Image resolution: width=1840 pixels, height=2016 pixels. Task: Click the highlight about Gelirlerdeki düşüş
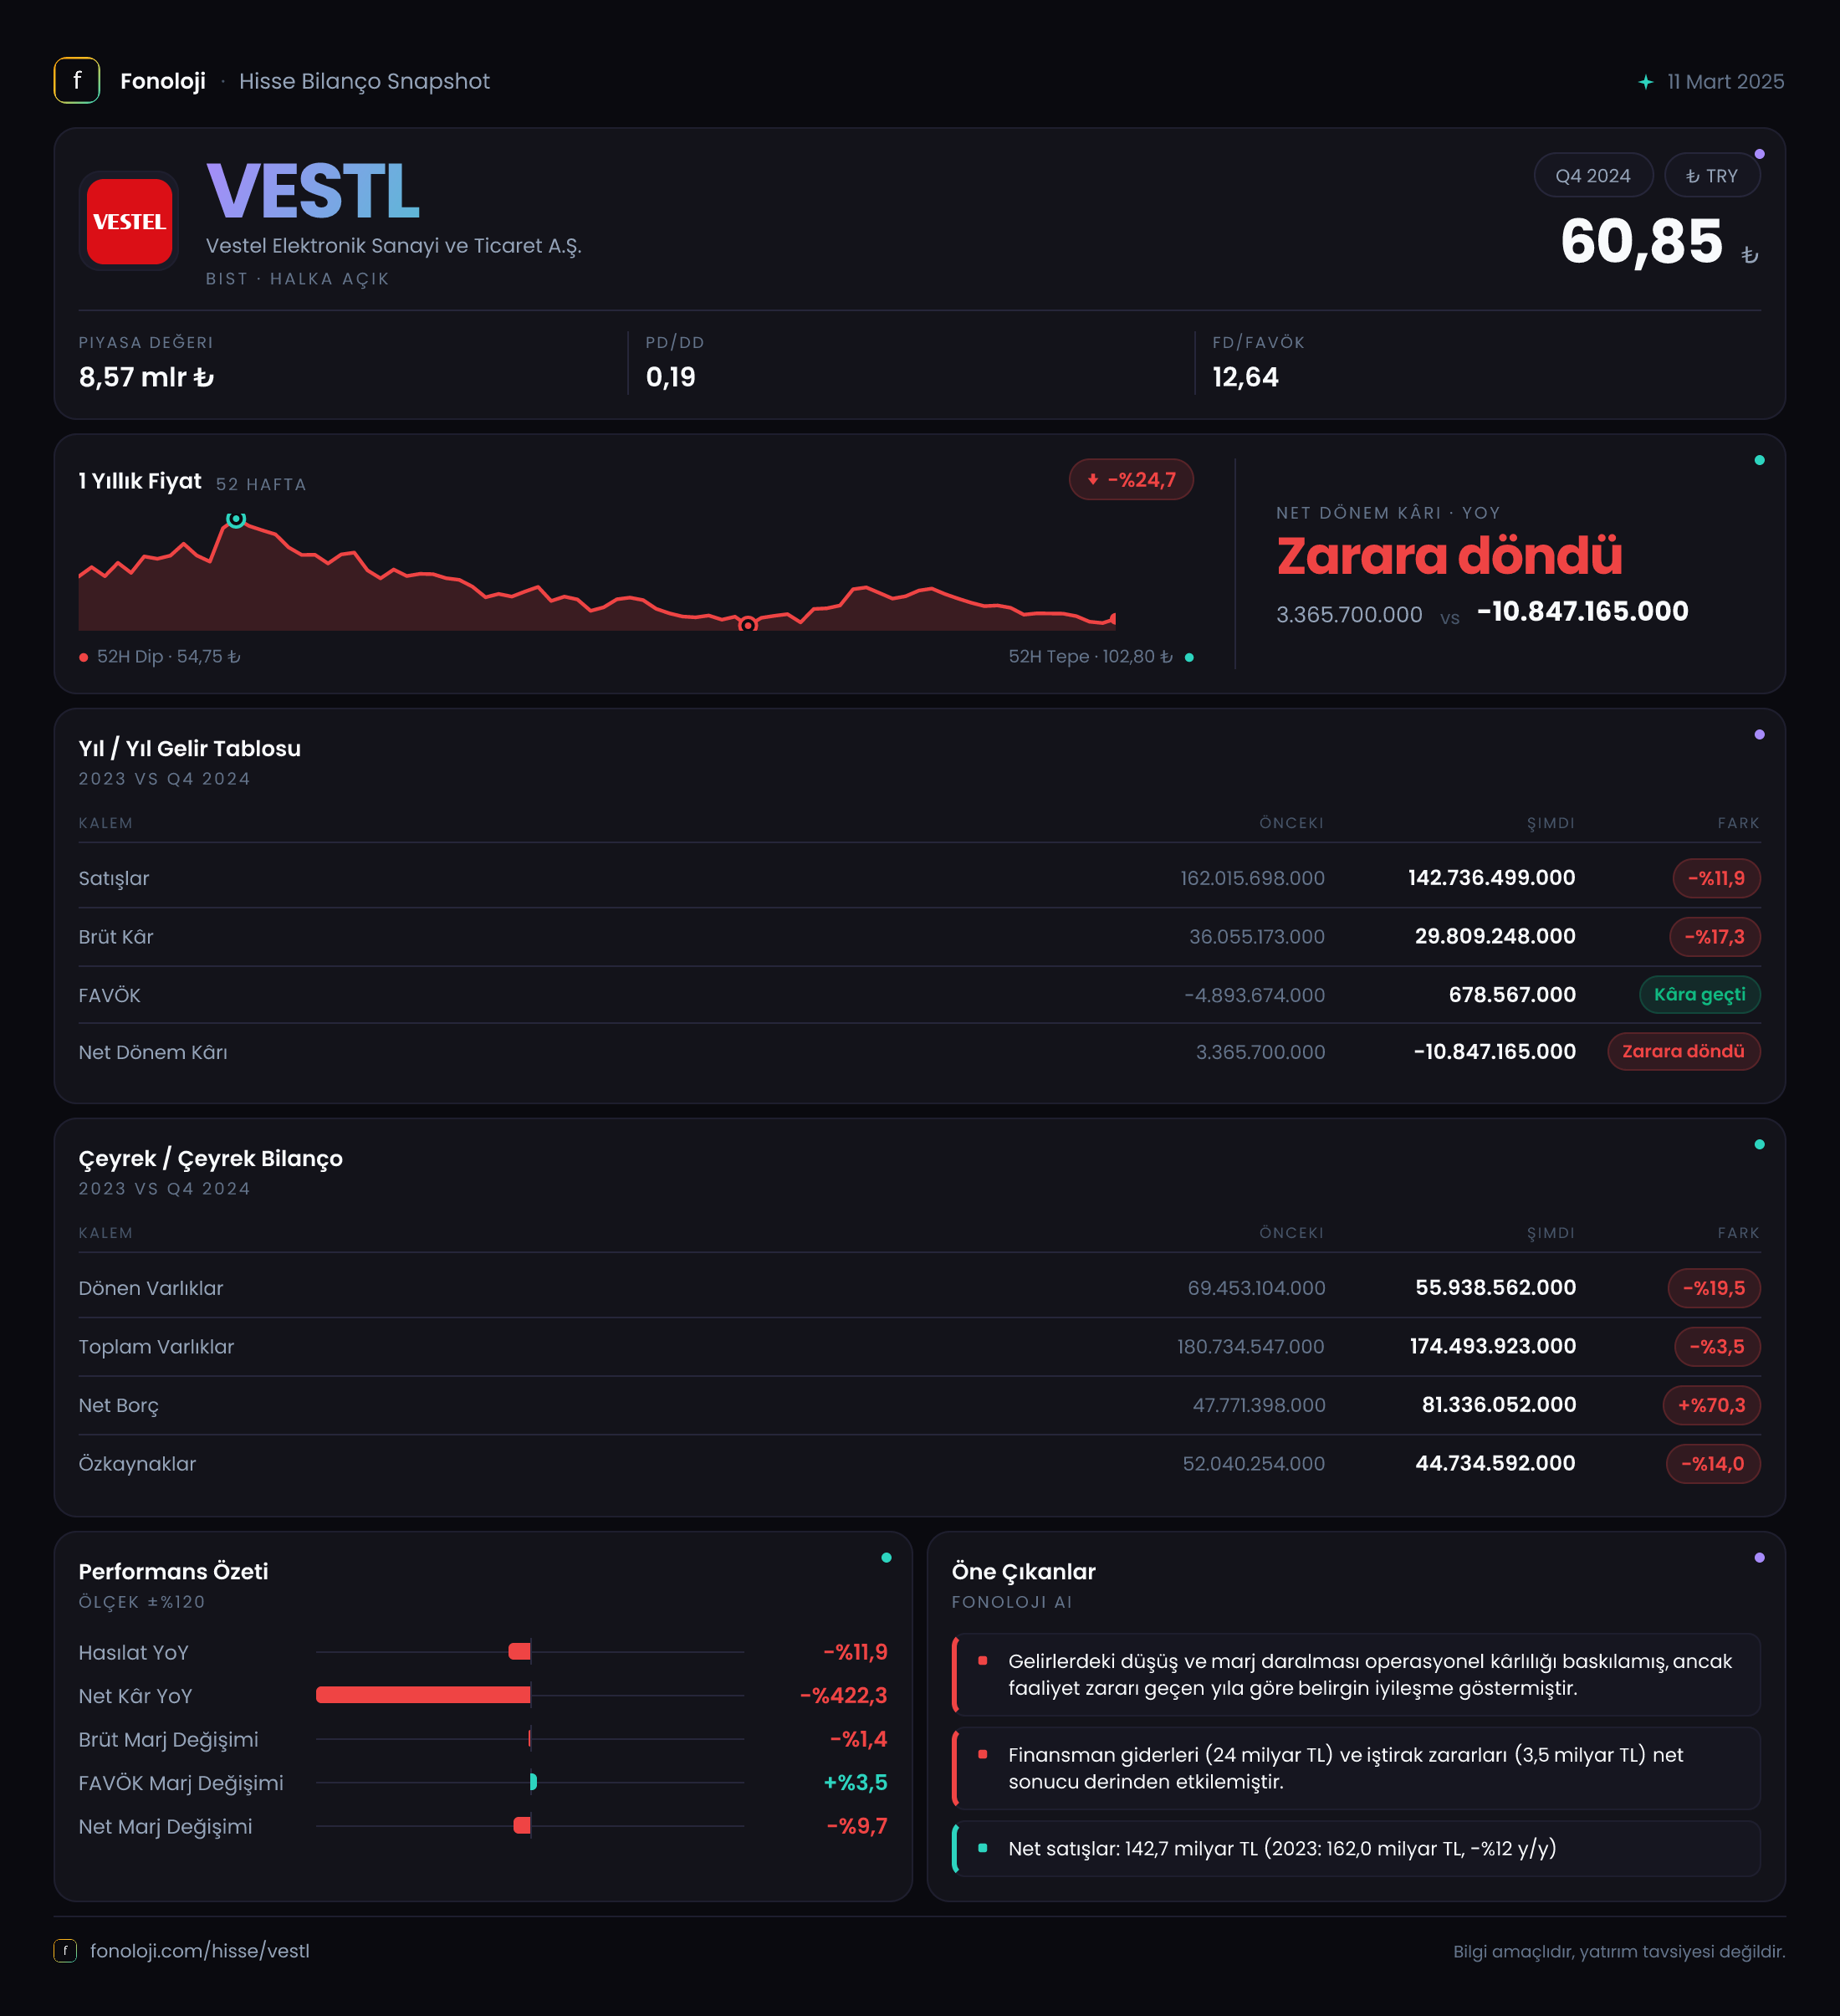(1356, 1675)
